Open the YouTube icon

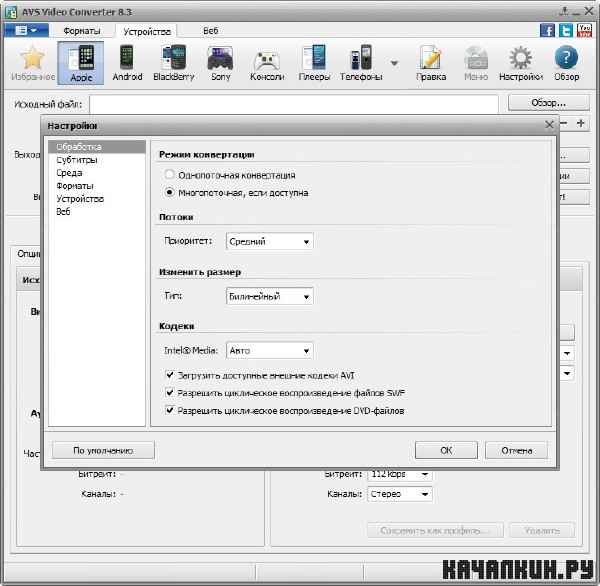(584, 30)
